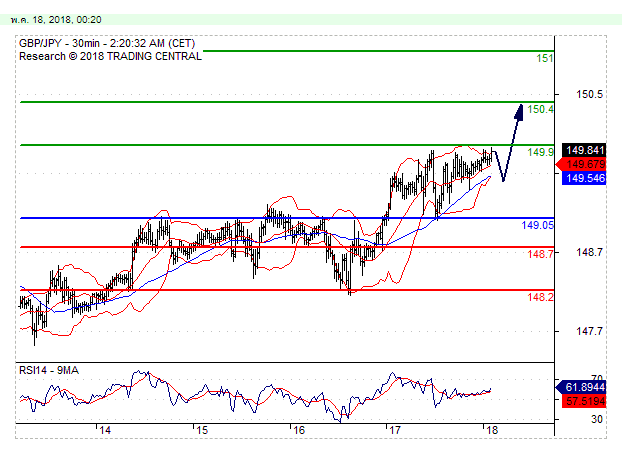The image size is (622, 455).
Task: Click the RSI moving average tag '57.5194'
Action: 584,401
